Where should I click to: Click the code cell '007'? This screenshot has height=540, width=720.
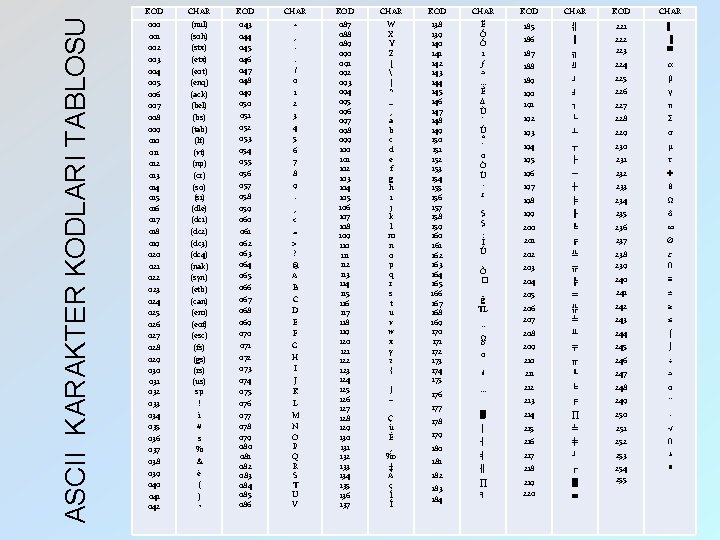coord(154,106)
